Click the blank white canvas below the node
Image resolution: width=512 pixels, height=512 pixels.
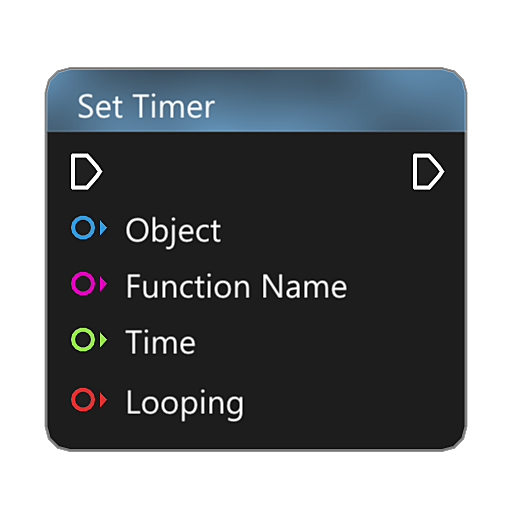256,482
